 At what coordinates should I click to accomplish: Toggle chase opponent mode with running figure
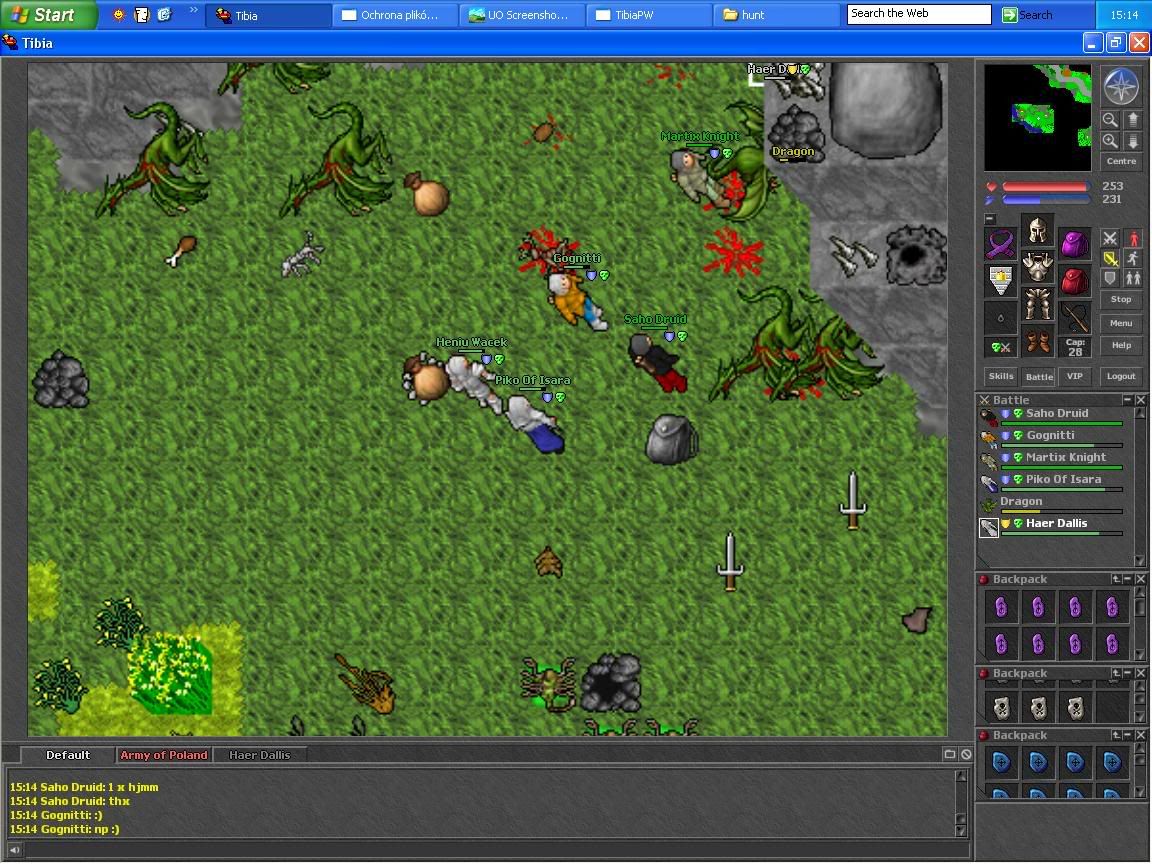[1133, 258]
